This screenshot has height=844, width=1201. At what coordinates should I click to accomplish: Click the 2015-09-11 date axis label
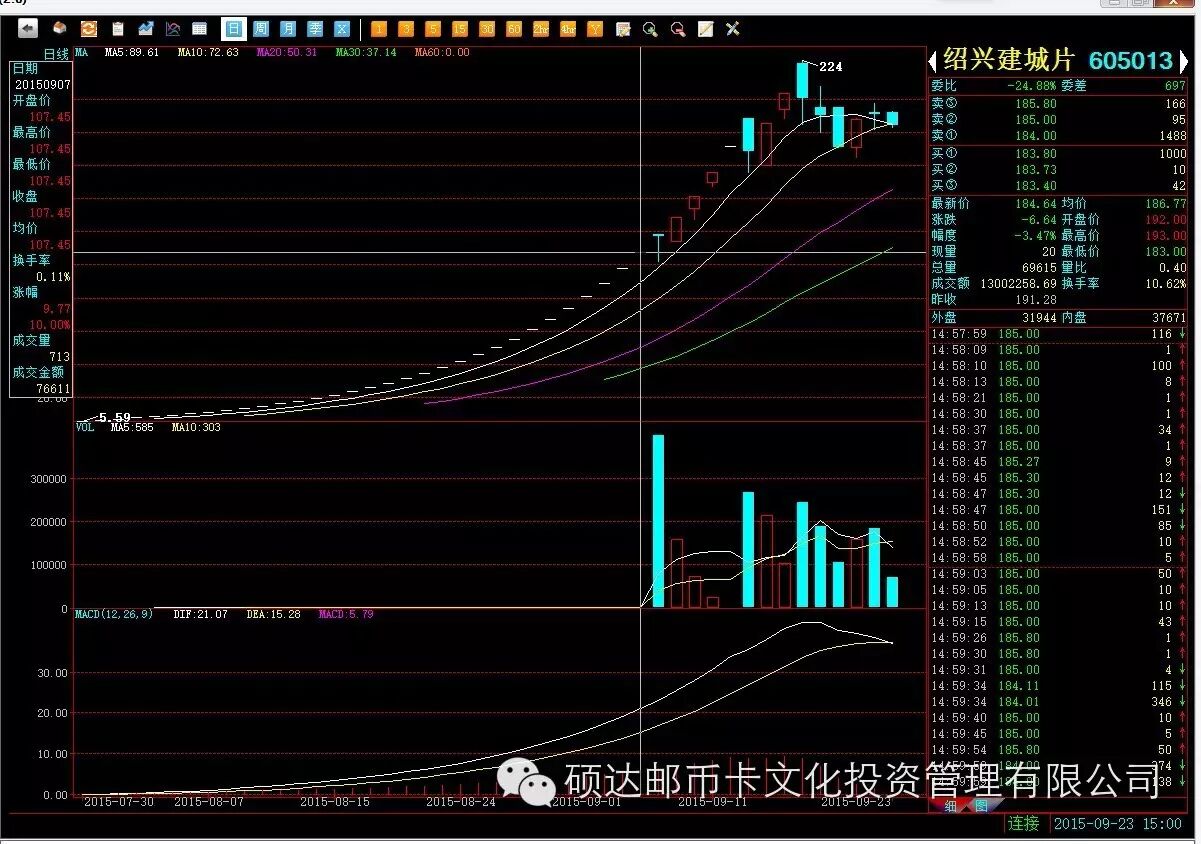712,801
